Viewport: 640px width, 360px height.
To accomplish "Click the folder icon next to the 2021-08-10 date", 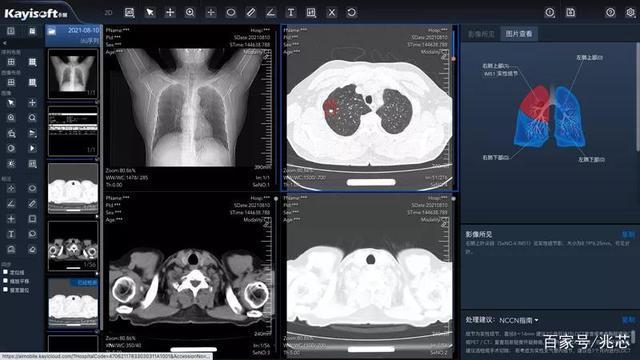I will coord(52,31).
